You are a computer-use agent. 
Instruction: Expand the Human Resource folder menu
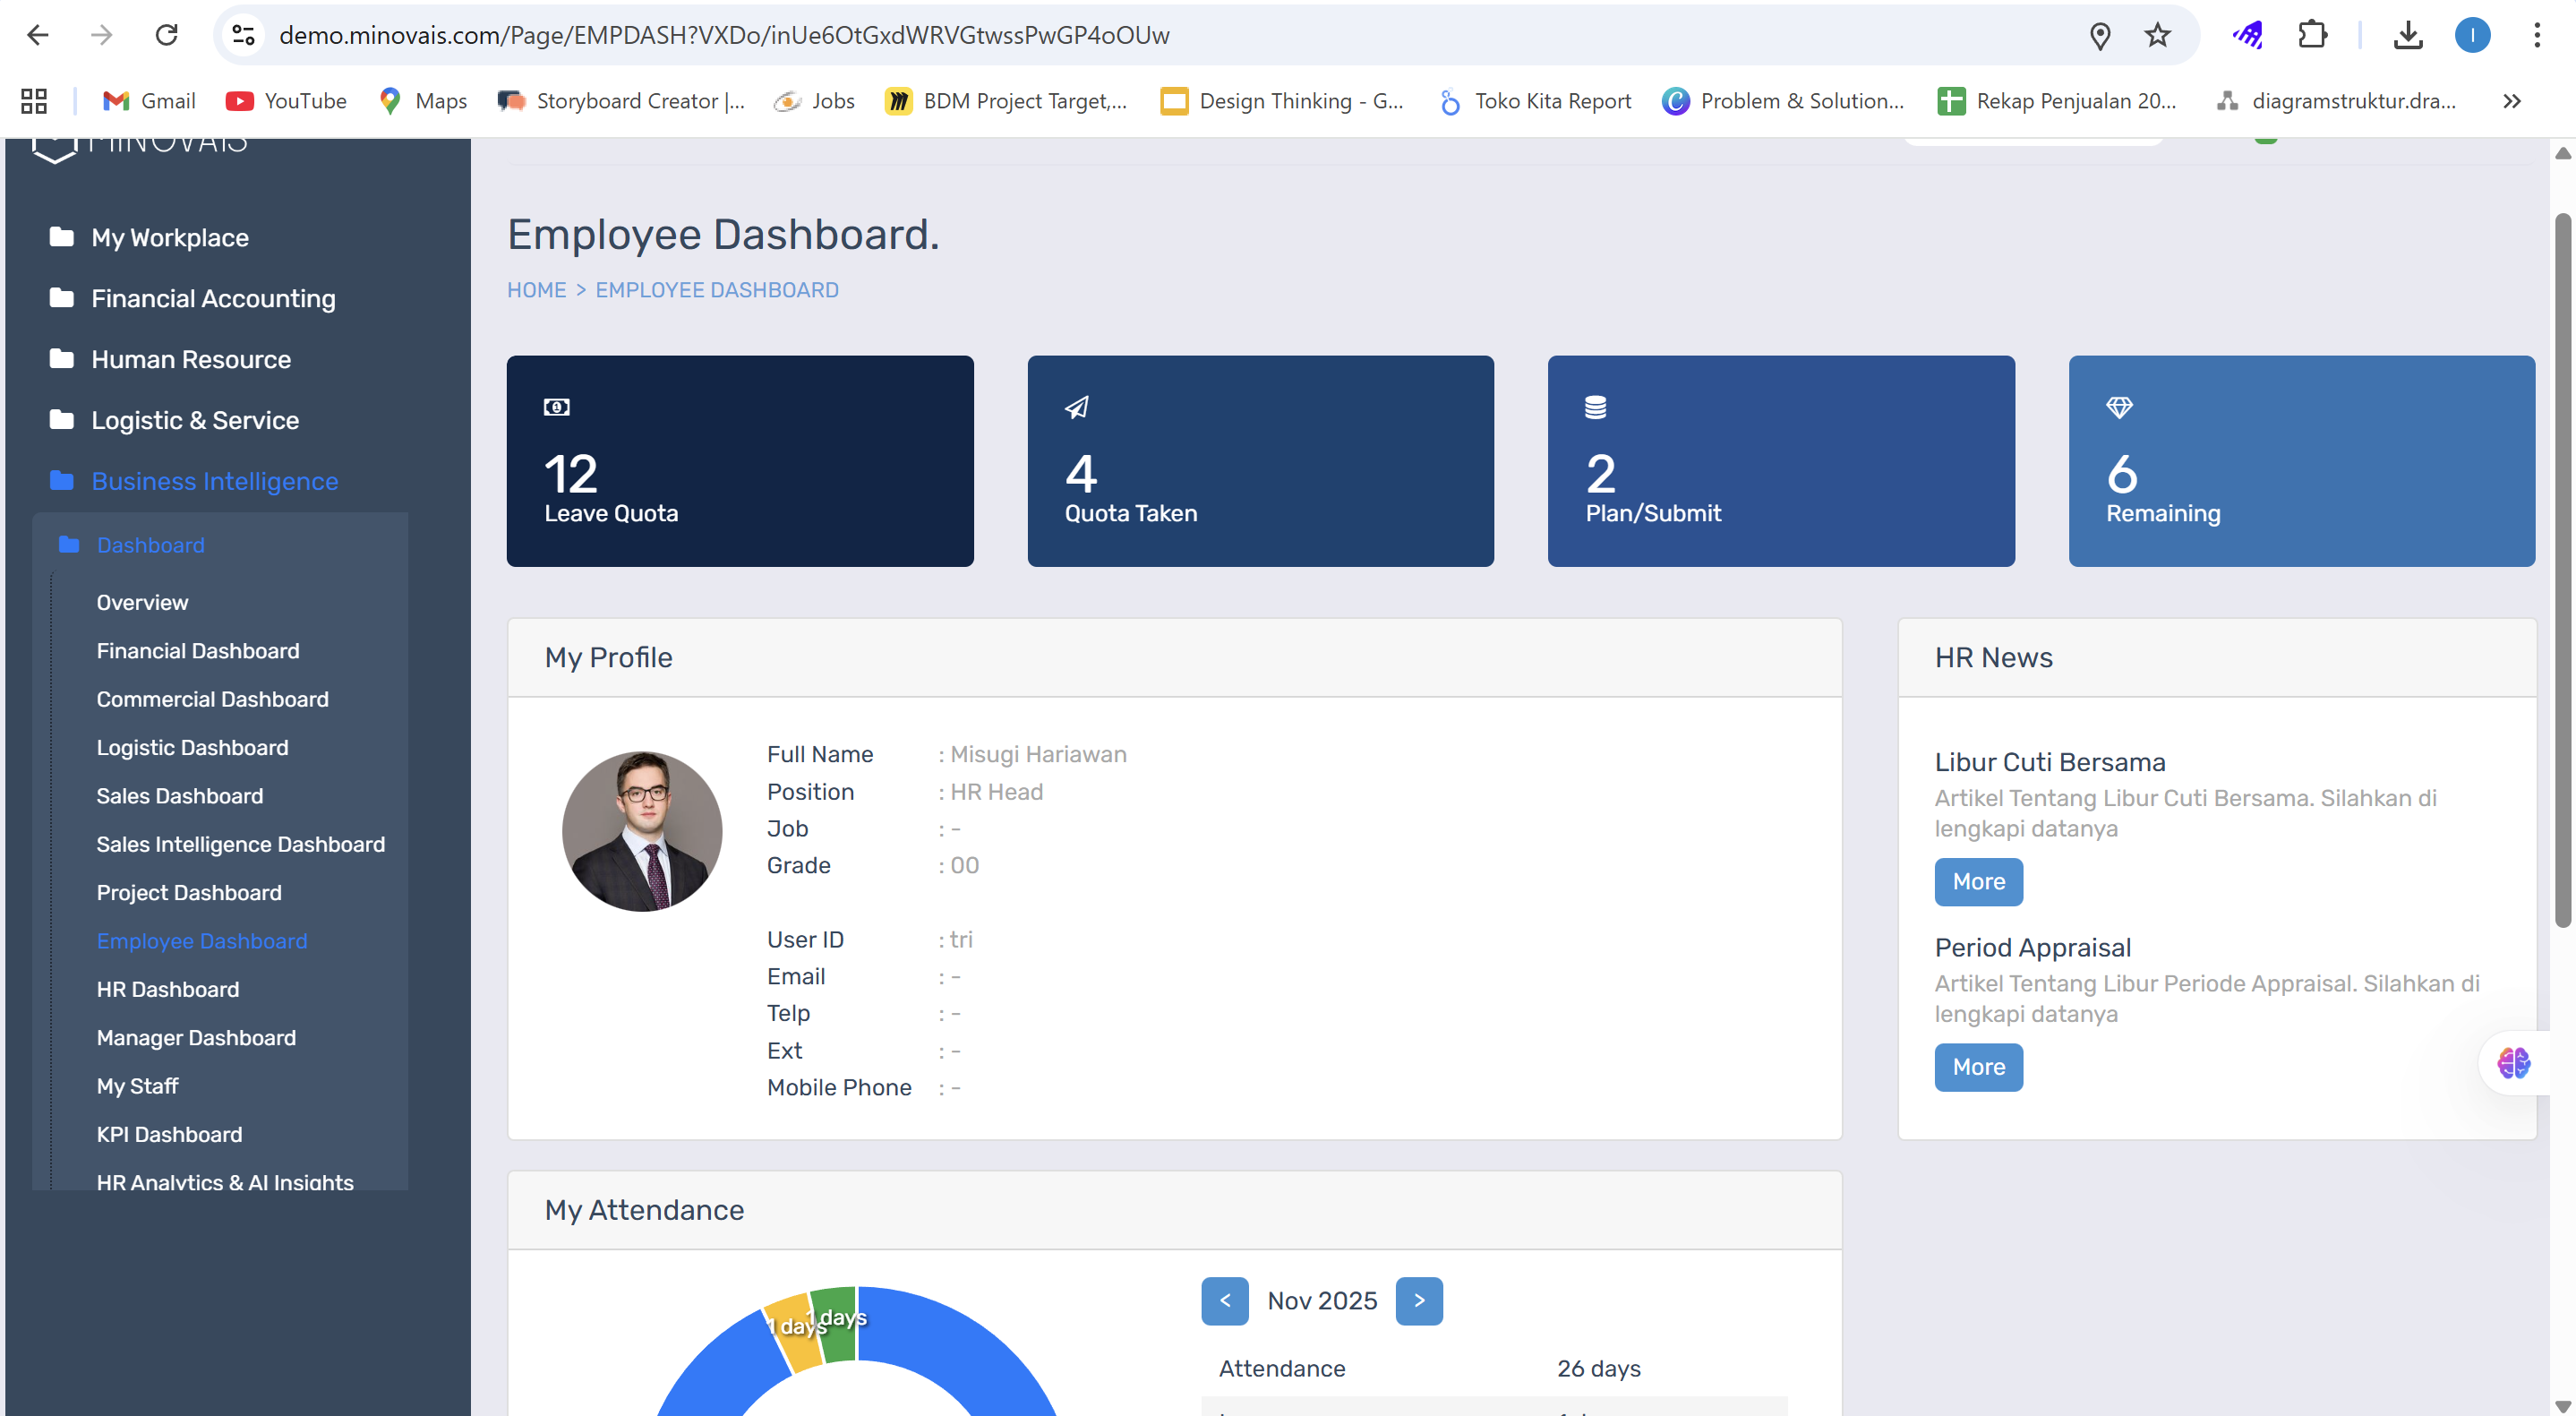coord(190,359)
